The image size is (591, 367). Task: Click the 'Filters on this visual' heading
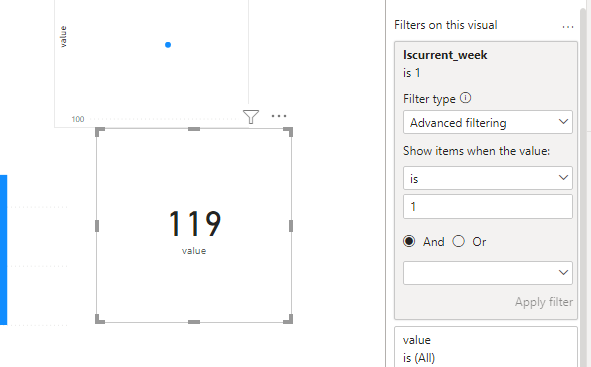point(446,25)
